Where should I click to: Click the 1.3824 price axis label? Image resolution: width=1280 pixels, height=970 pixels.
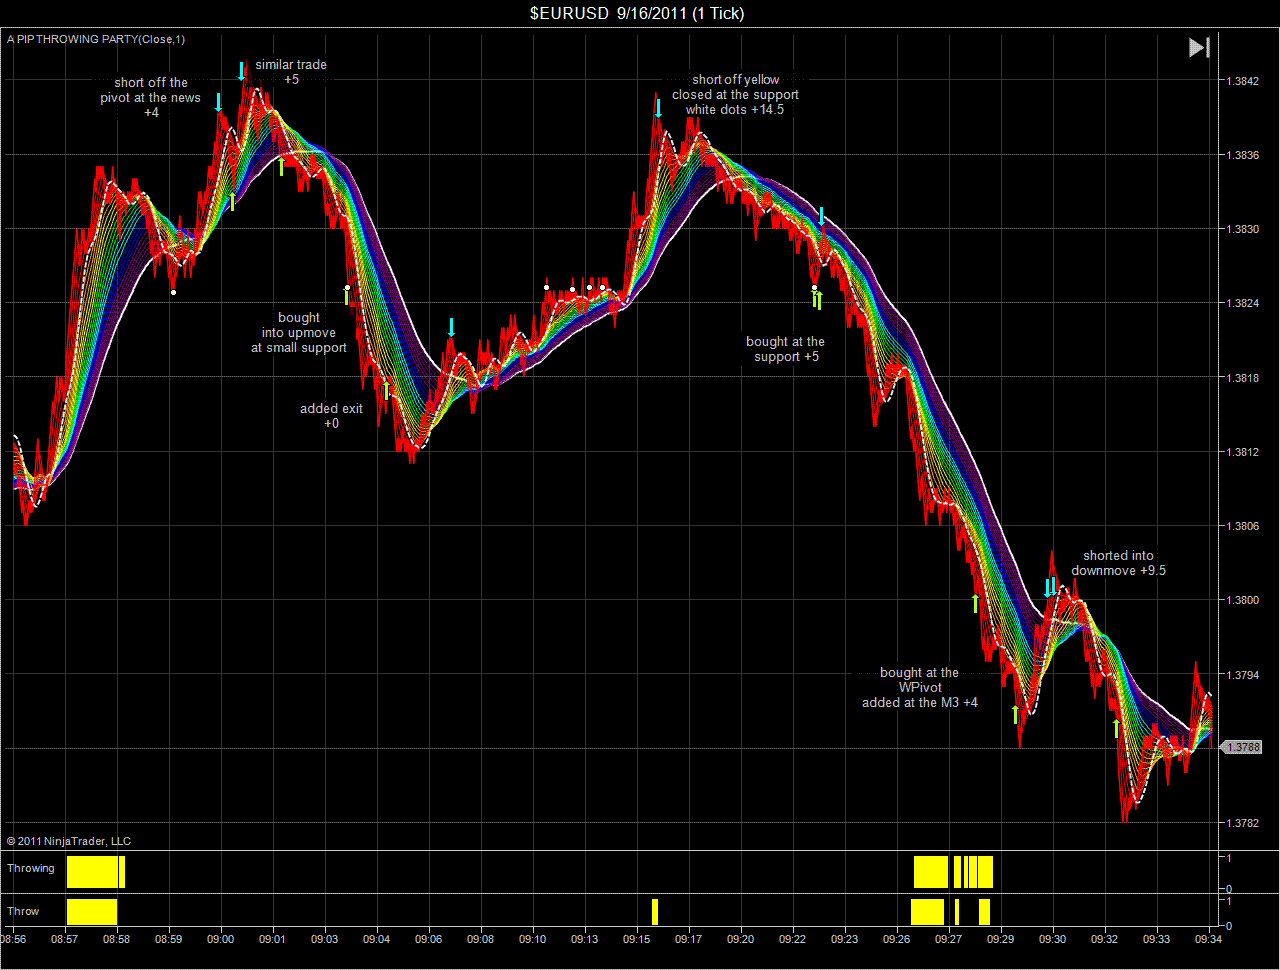(x=1242, y=303)
